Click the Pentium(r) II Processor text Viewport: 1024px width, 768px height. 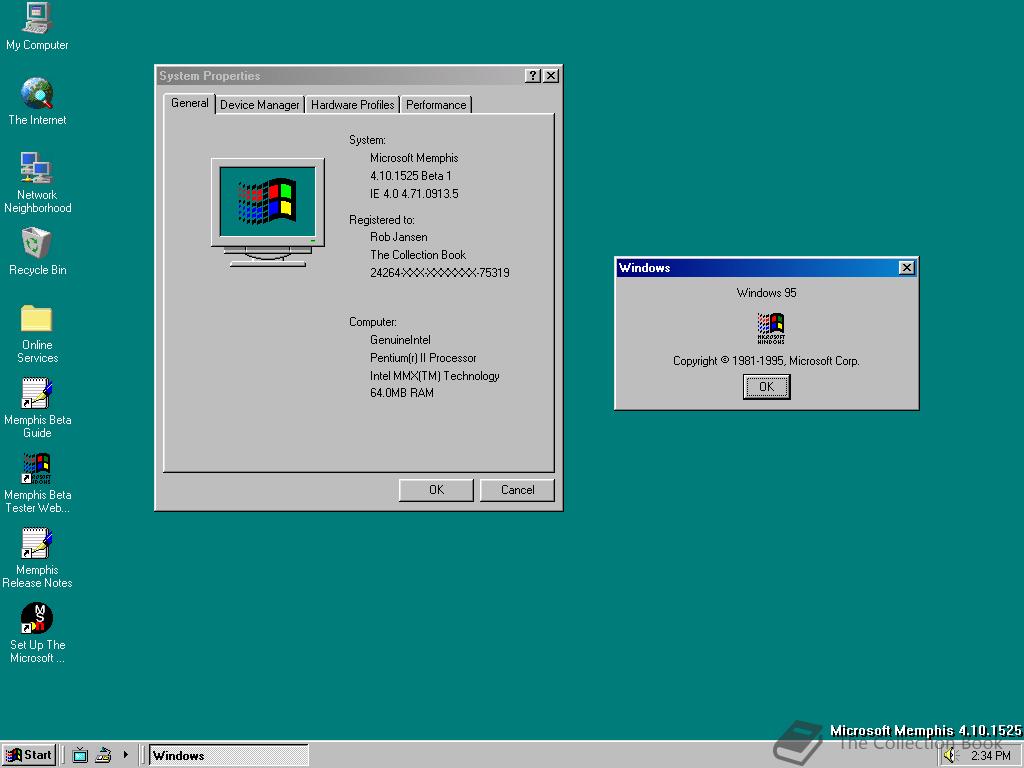click(x=423, y=358)
